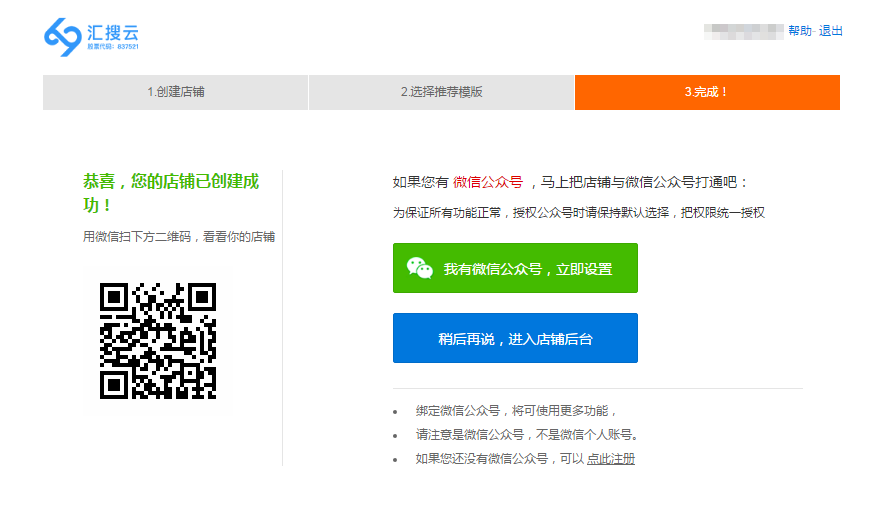The image size is (893, 528).
Task: Log out via the 退出 link
Action: tap(831, 31)
